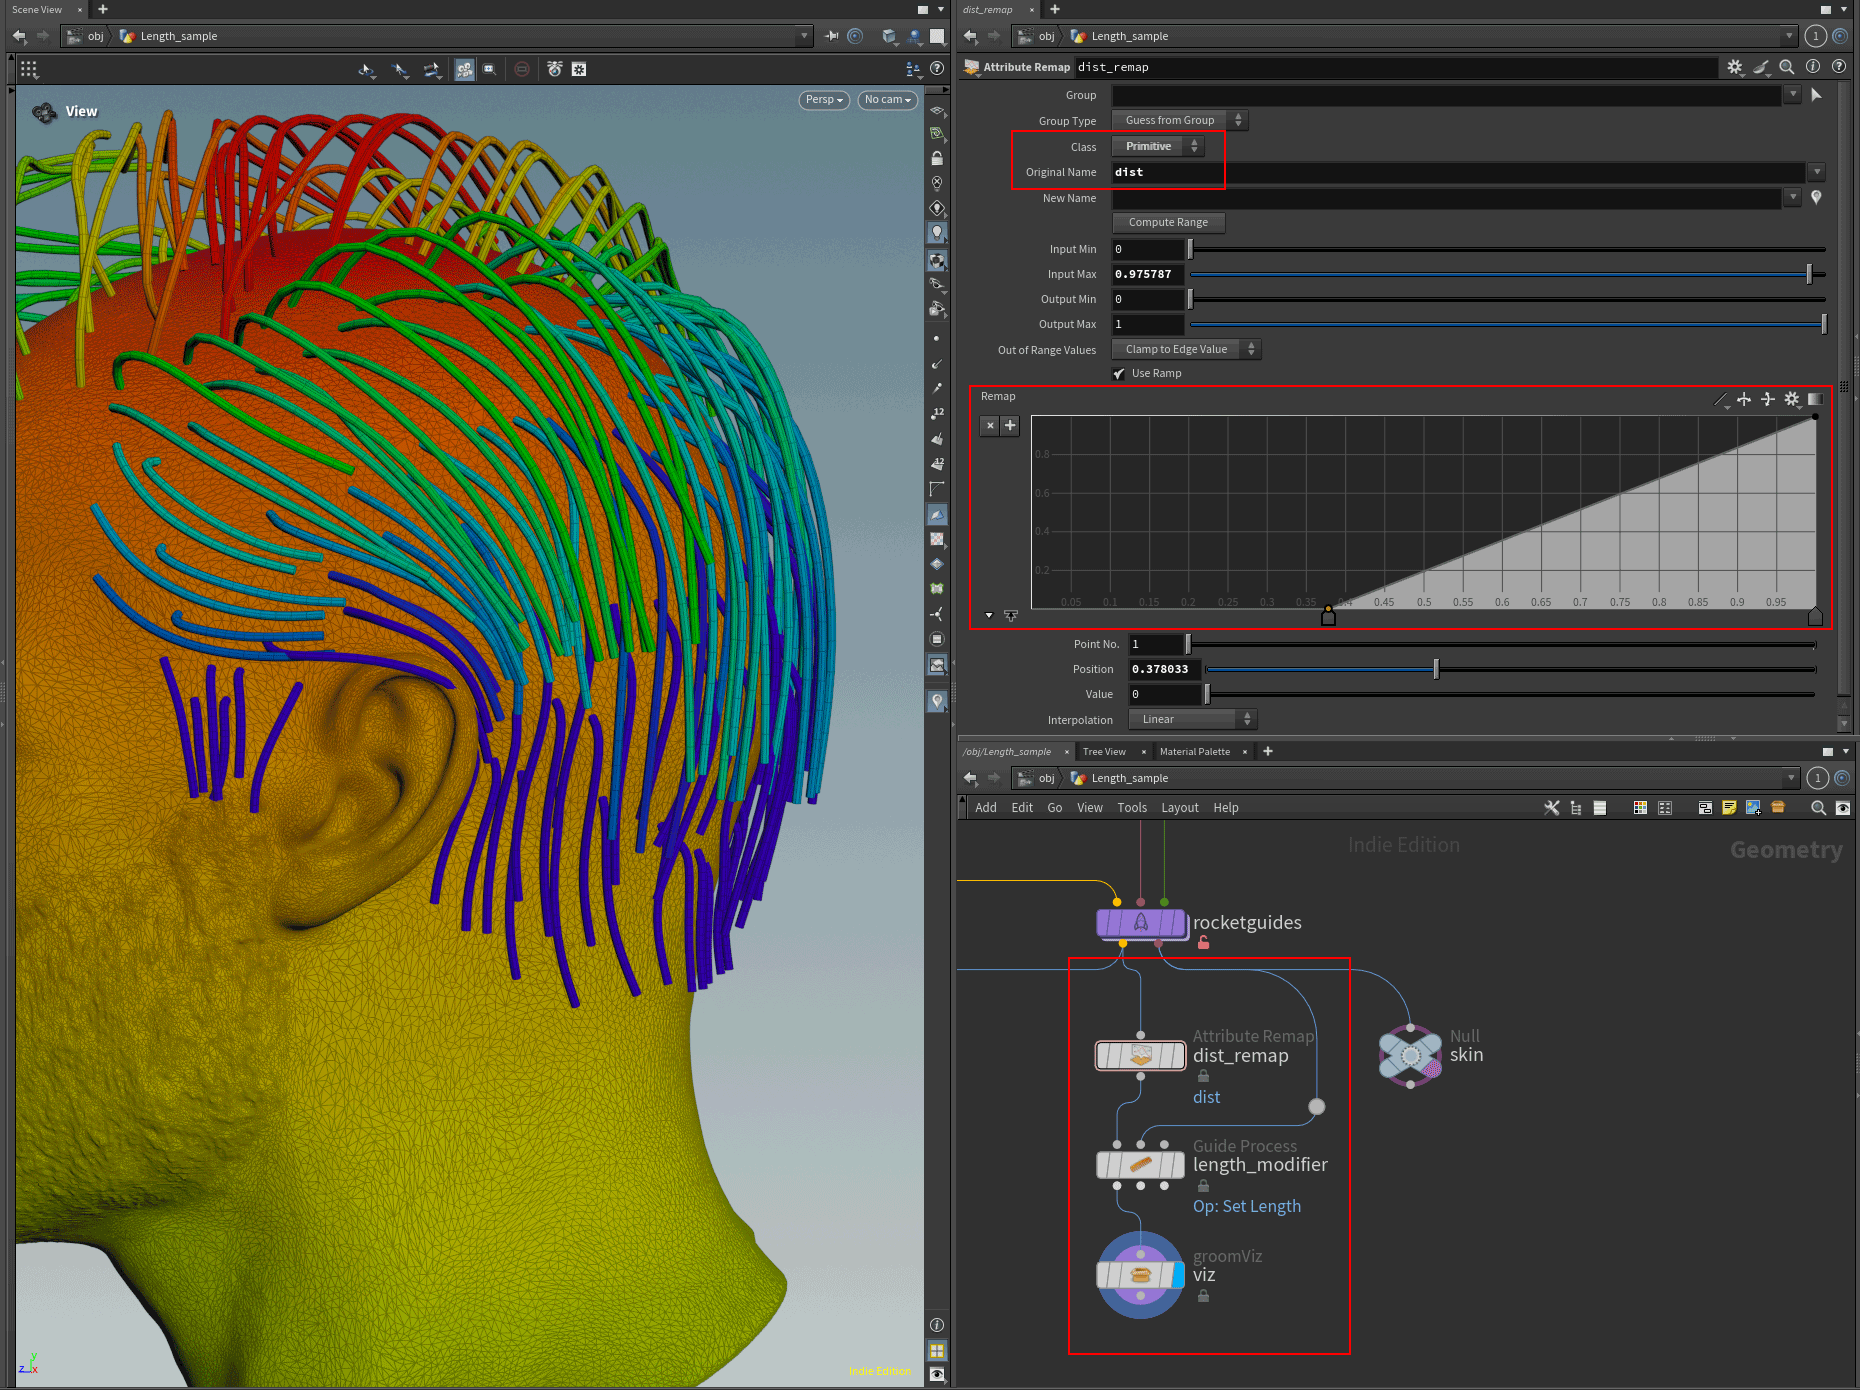This screenshot has width=1860, height=1390.
Task: Click the search magnifier in network editor toolbar
Action: tap(1819, 807)
